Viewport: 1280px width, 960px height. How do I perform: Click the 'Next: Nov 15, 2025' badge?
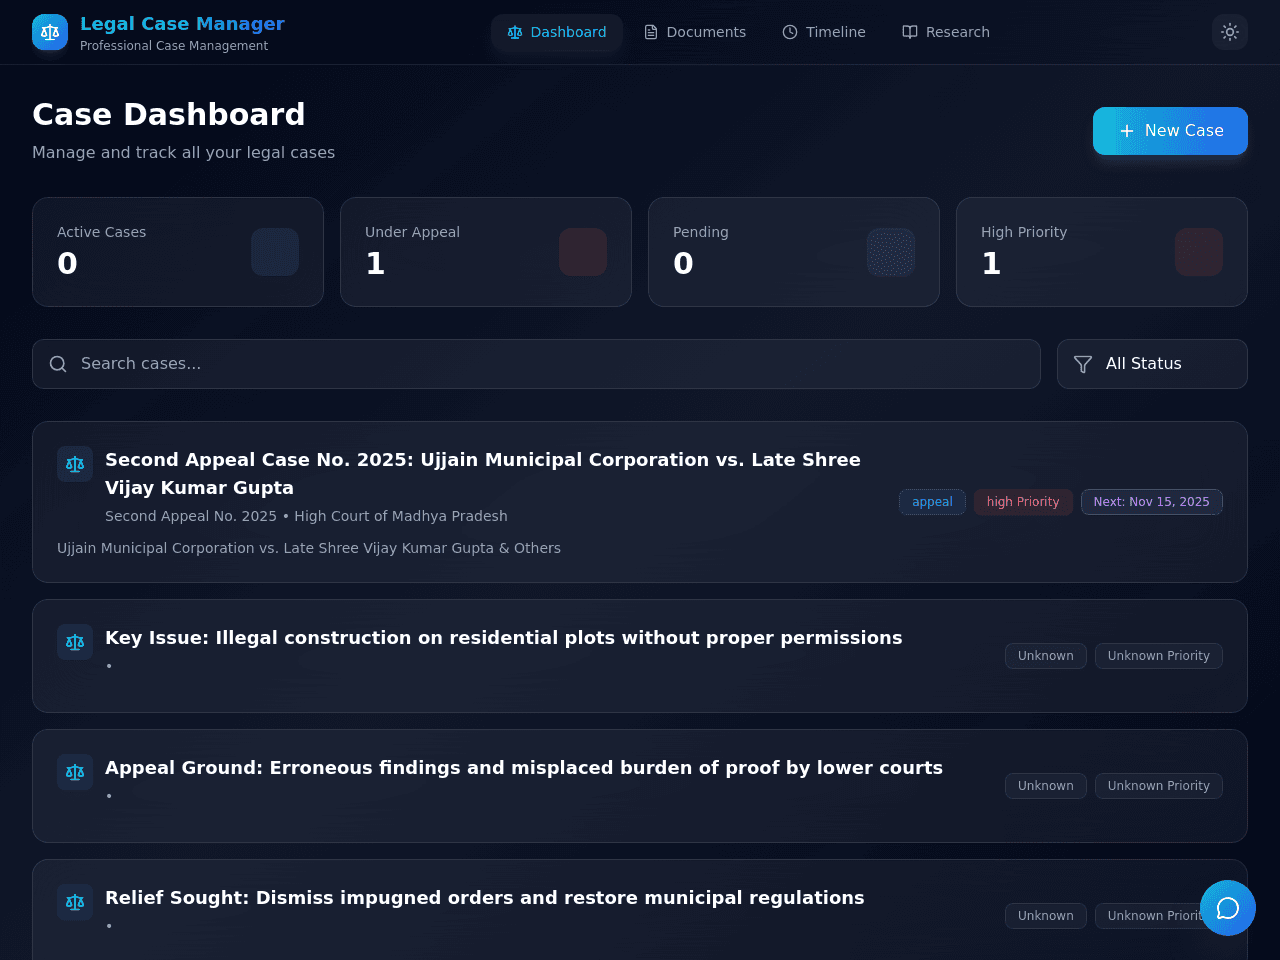click(x=1152, y=502)
